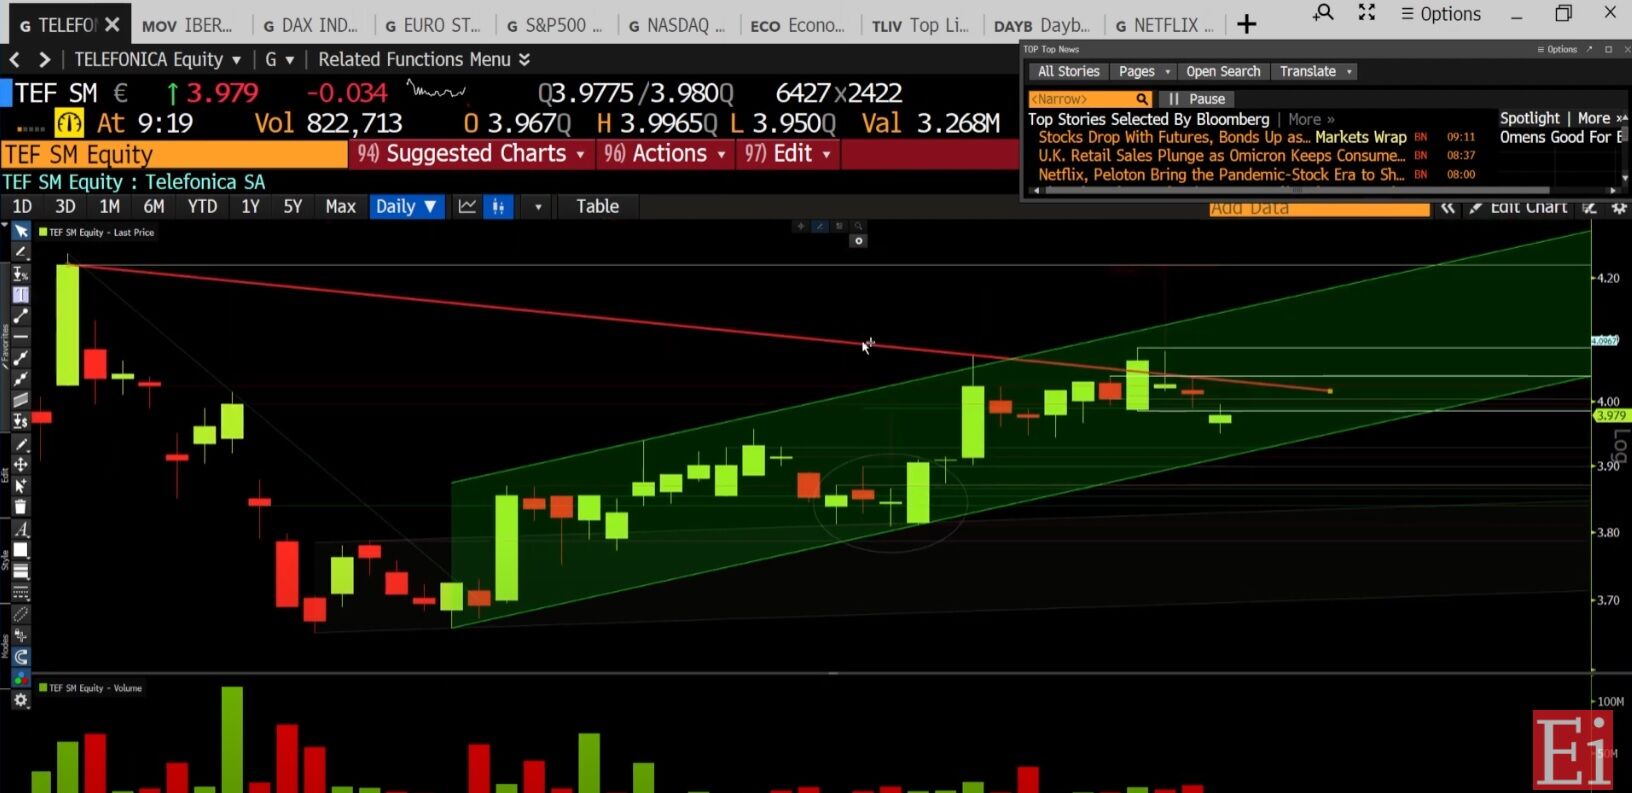Select the 6M time range
This screenshot has height=793, width=1632.
[154, 206]
